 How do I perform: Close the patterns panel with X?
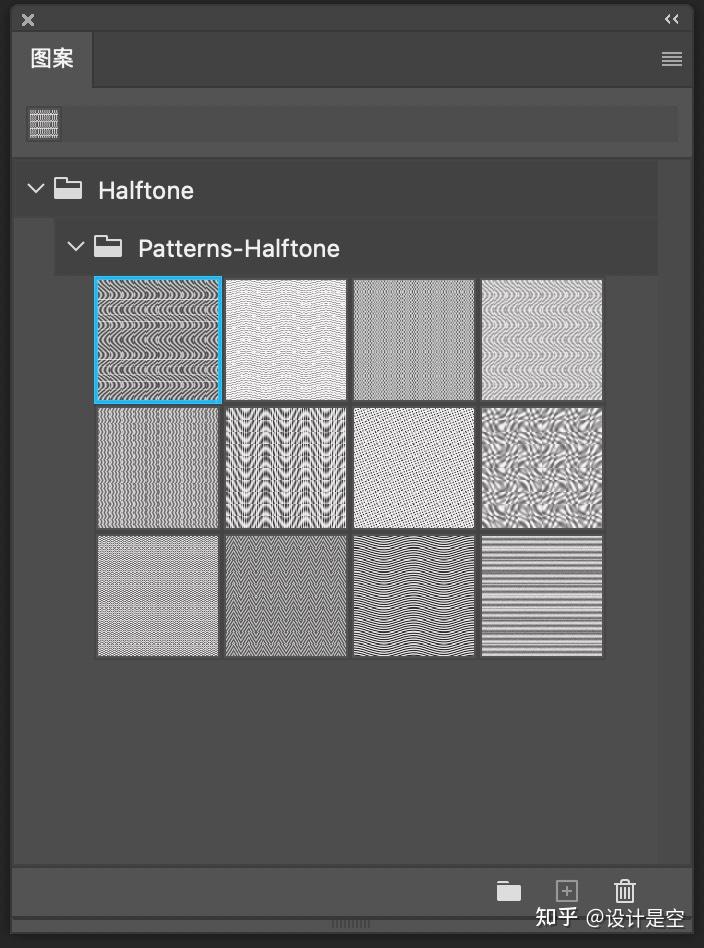point(28,19)
